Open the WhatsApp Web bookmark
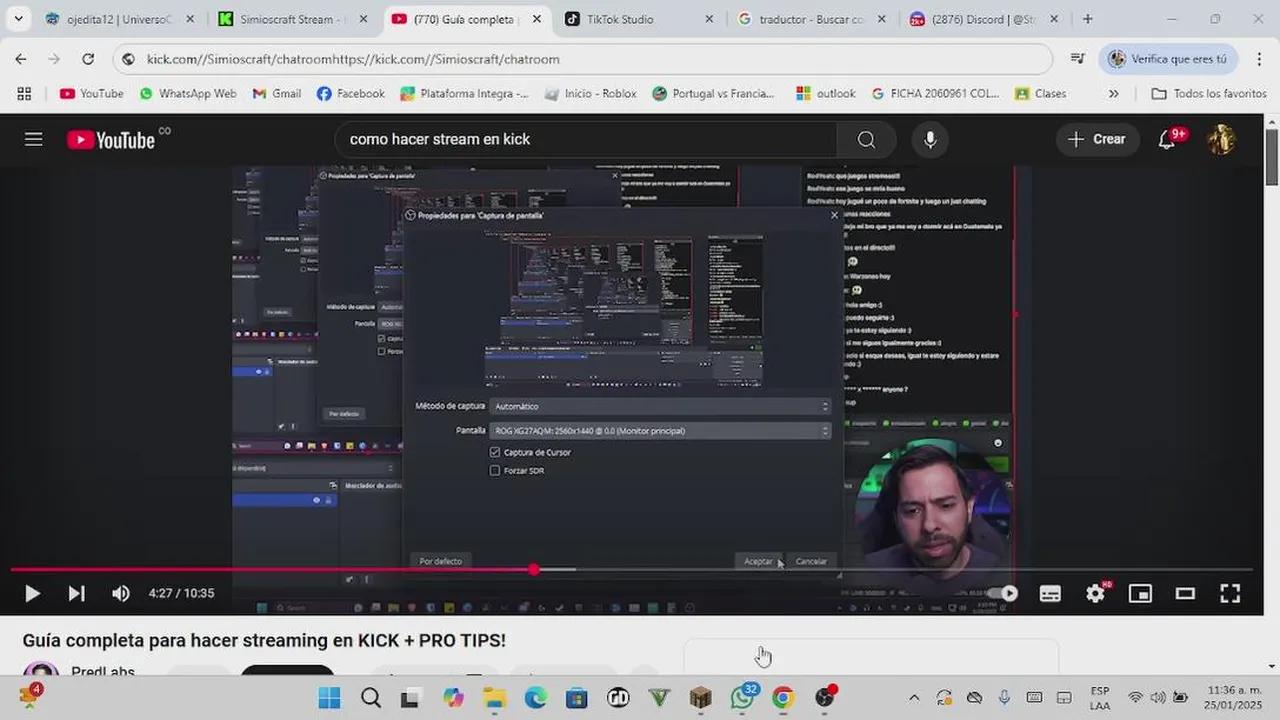This screenshot has height=720, width=1280. (188, 93)
